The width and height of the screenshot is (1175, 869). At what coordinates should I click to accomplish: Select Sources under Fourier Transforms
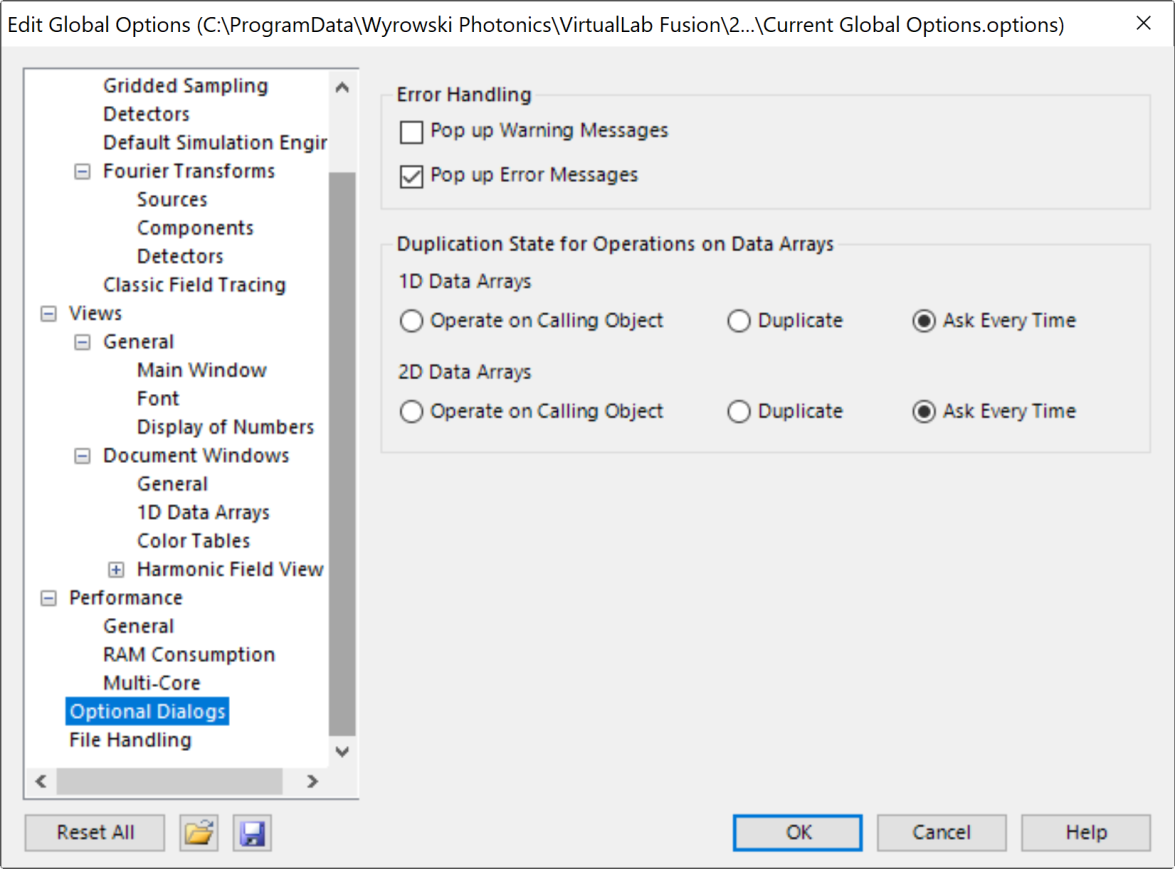[172, 199]
